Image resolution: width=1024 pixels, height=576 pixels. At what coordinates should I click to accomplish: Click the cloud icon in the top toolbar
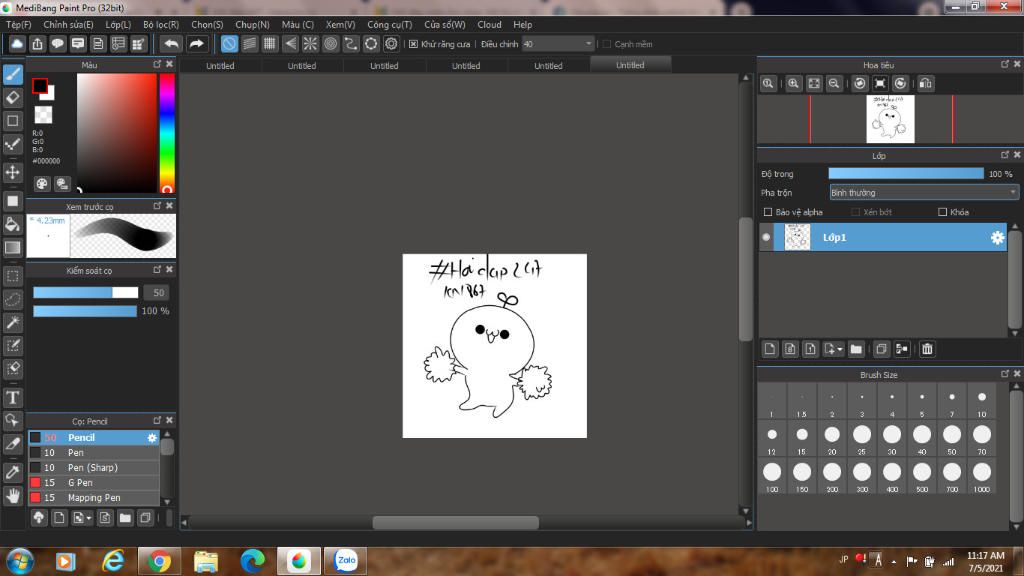tap(17, 44)
